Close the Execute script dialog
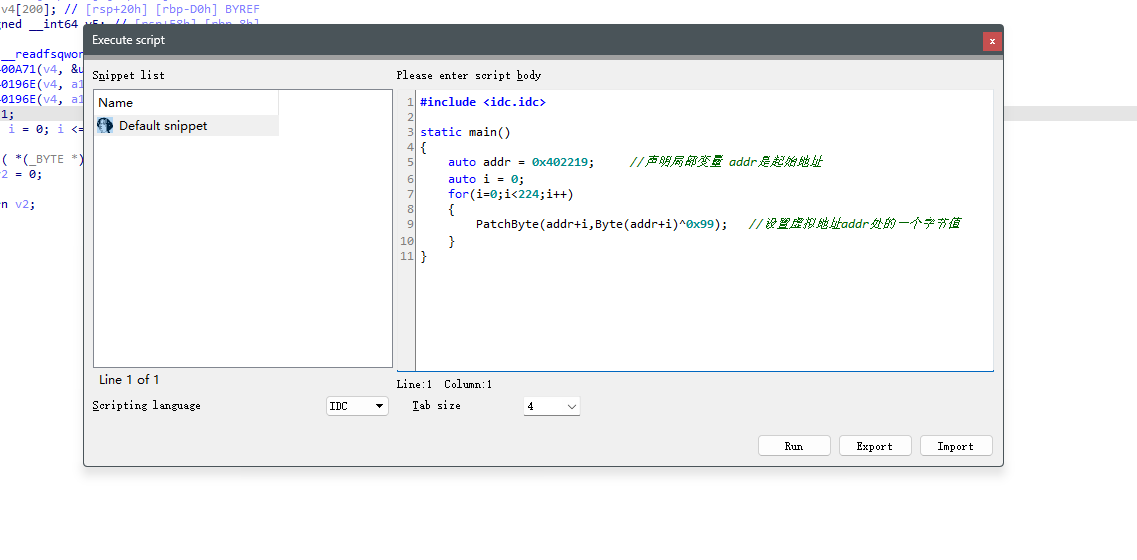Viewport: 1137px width, 560px height. pyautogui.click(x=992, y=41)
